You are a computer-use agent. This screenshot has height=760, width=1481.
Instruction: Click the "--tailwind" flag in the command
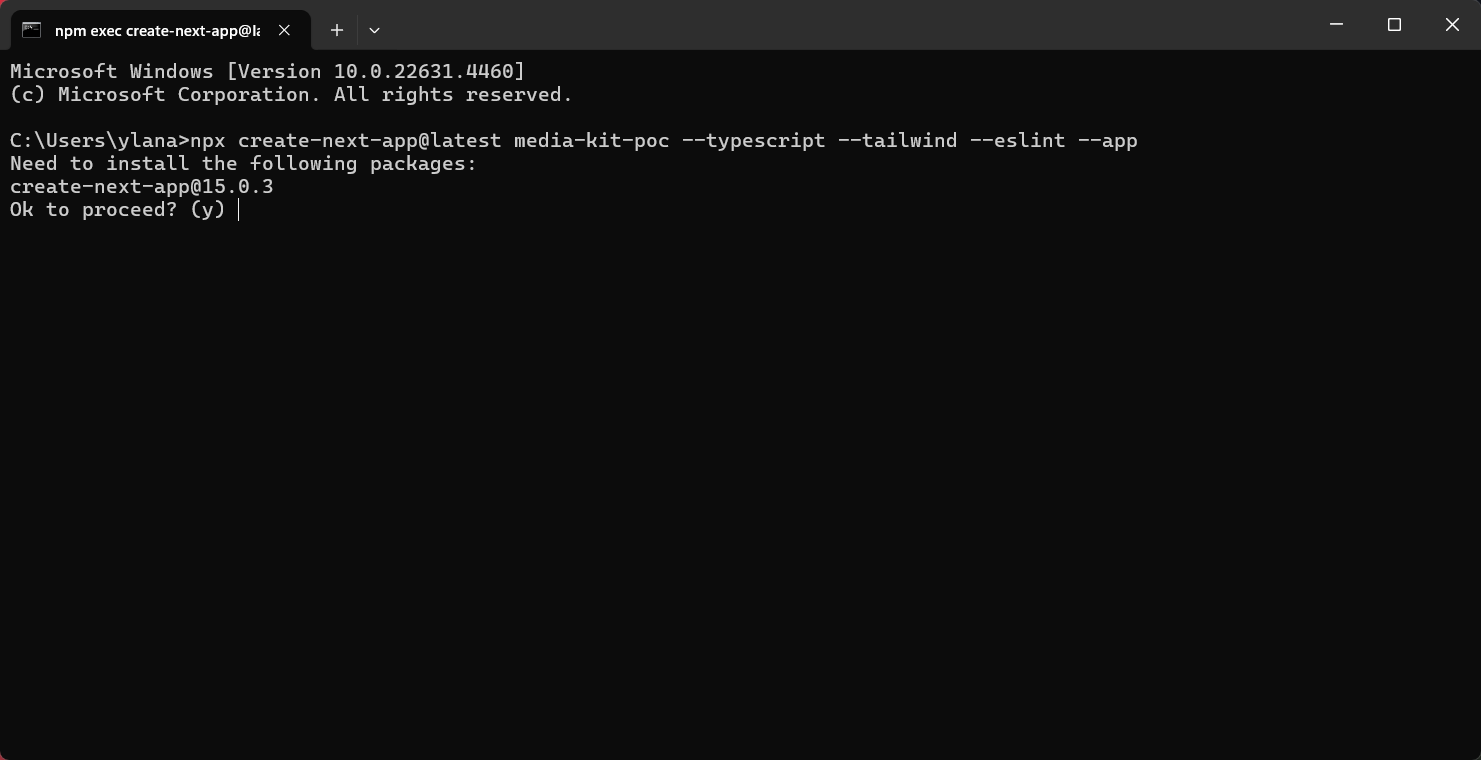(898, 141)
